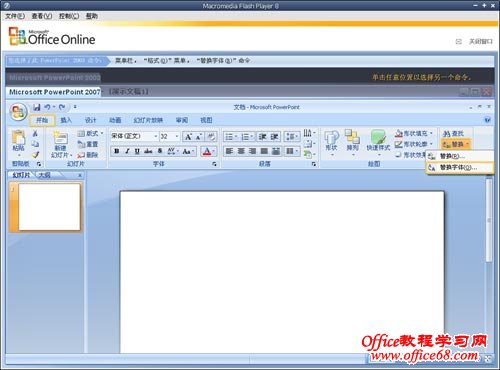This screenshot has height=370, width=500.
Task: Expand the Layout dropdown in slides group
Action: [90, 134]
